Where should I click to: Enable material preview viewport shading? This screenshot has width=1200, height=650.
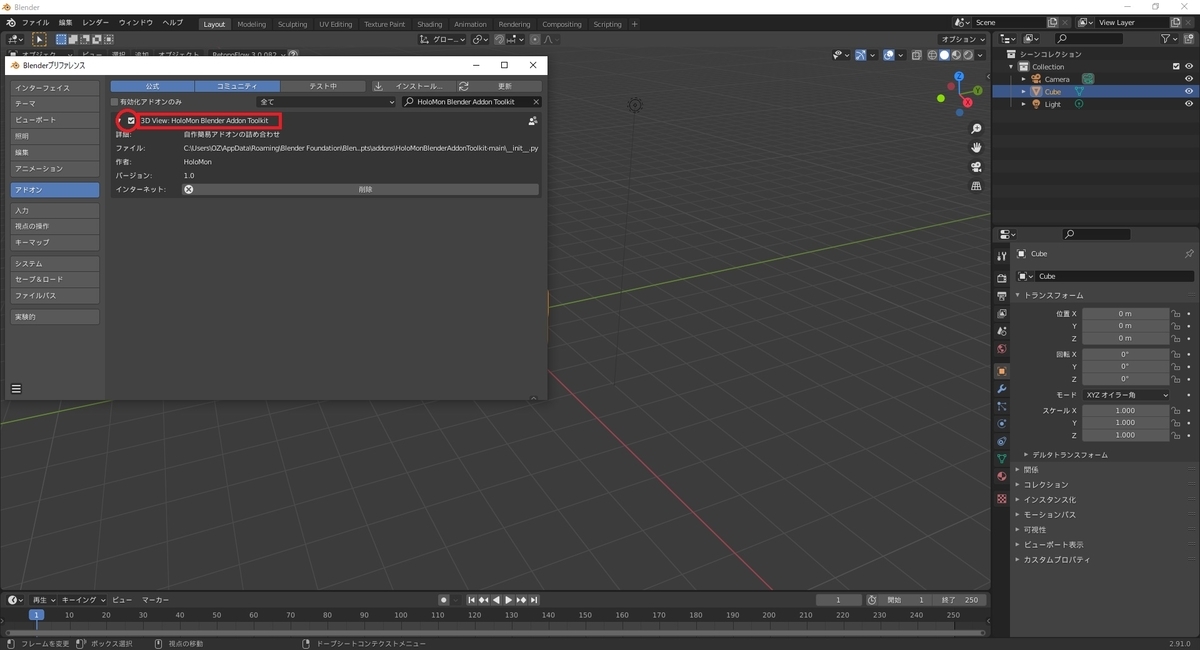[957, 55]
